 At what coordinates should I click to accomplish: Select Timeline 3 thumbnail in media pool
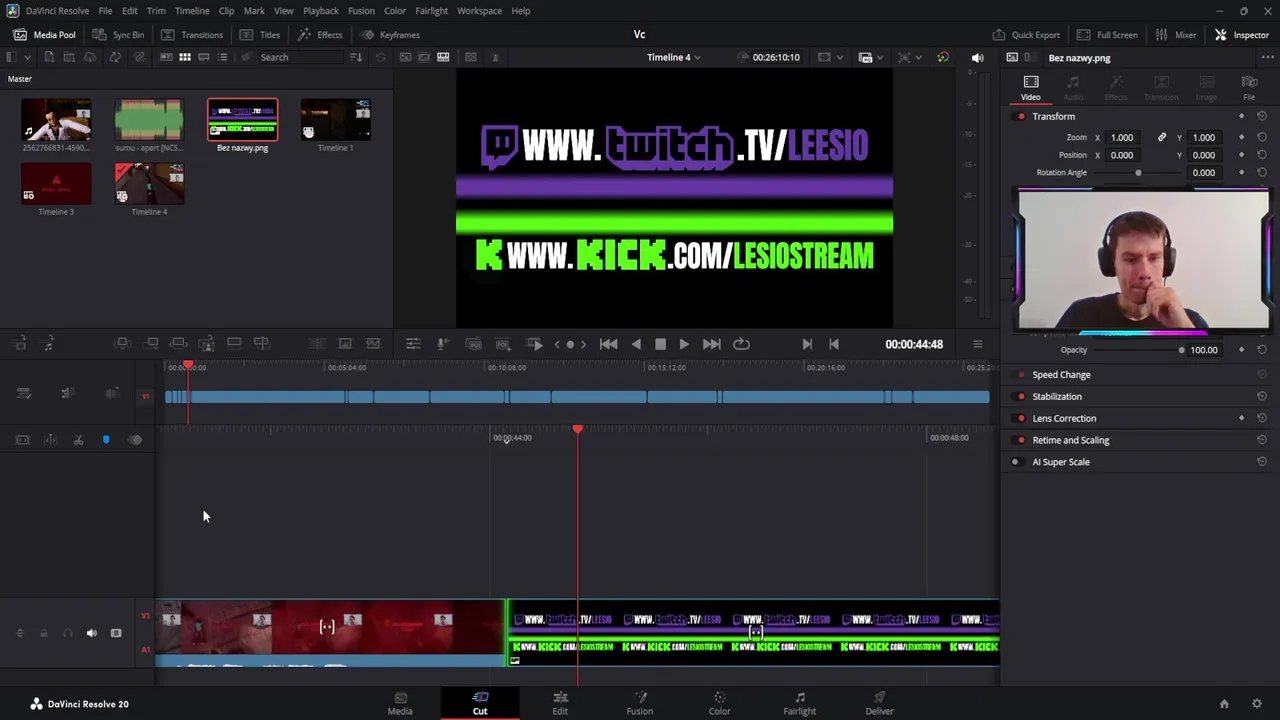tap(56, 184)
